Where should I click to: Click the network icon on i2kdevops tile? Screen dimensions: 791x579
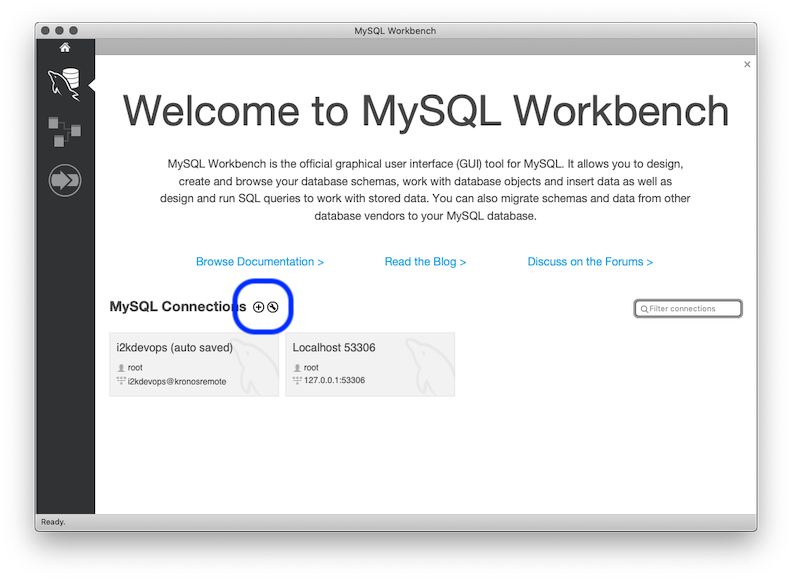121,381
